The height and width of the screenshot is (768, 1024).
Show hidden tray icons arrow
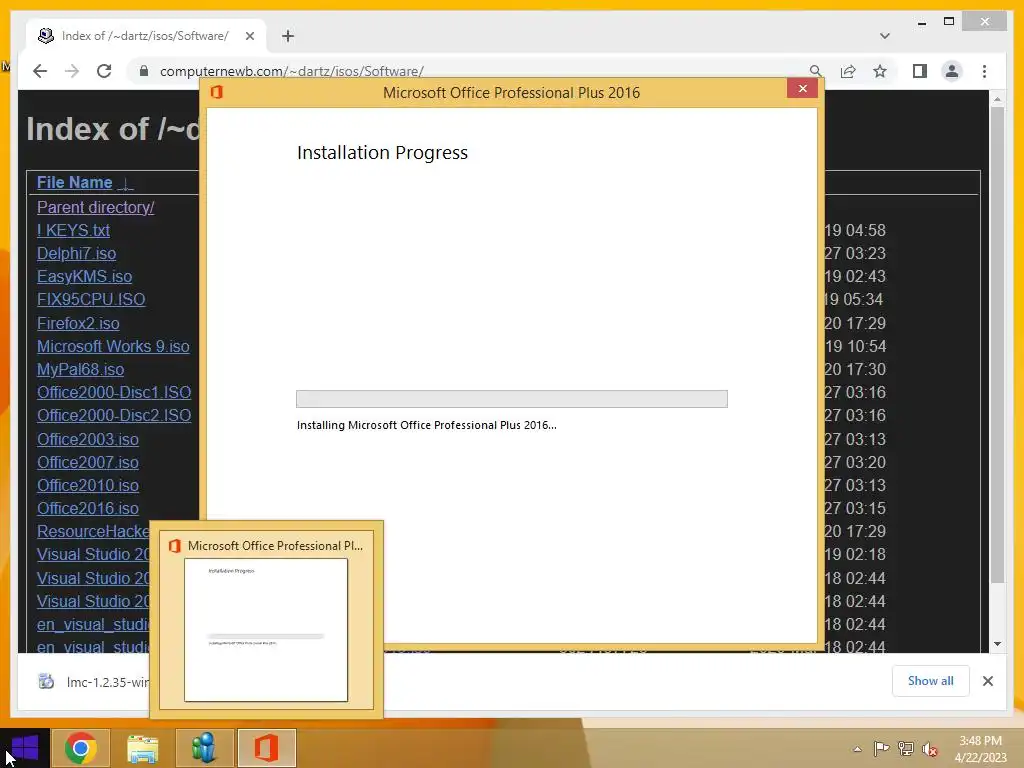point(857,749)
